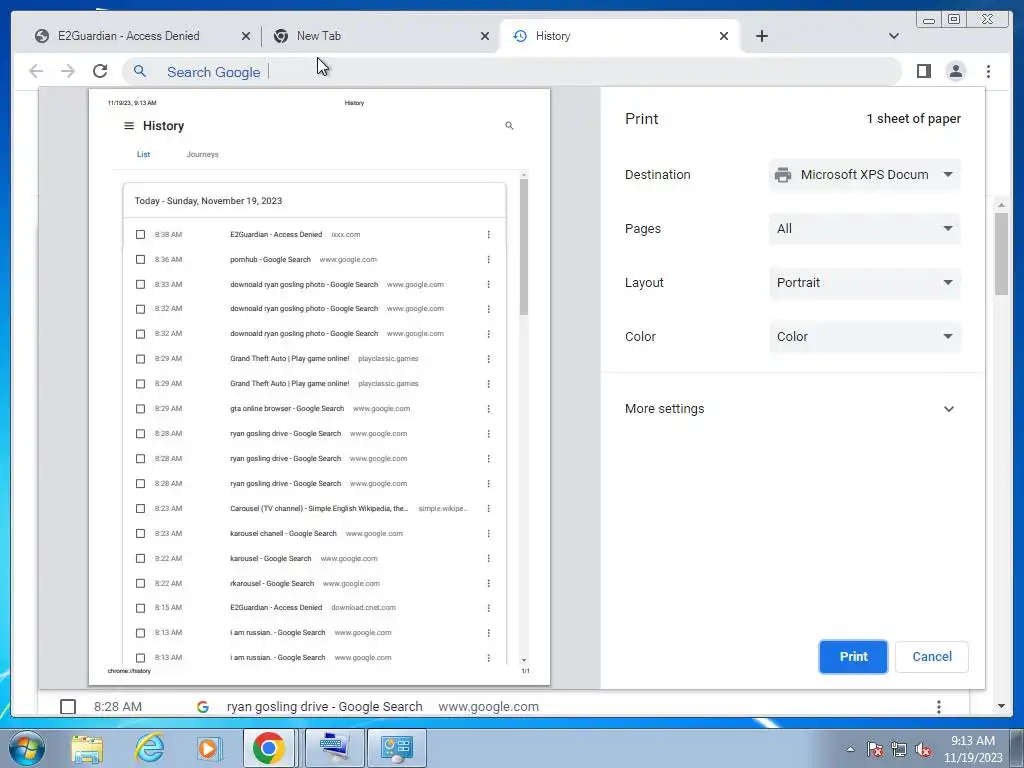The width and height of the screenshot is (1024, 768).
Task: Tick the checkbox for 8:15 AM download.cnet.com entry
Action: [140, 608]
